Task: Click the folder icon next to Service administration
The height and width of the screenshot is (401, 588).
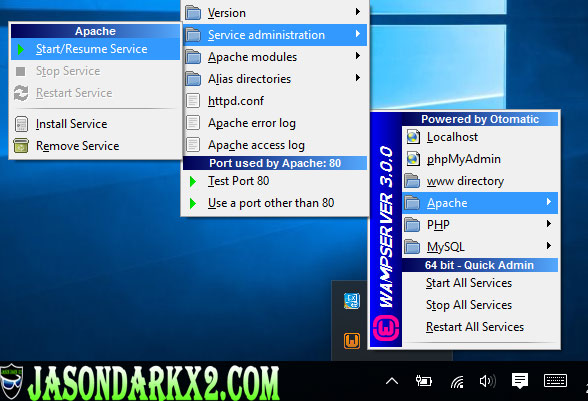Action: tap(193, 35)
